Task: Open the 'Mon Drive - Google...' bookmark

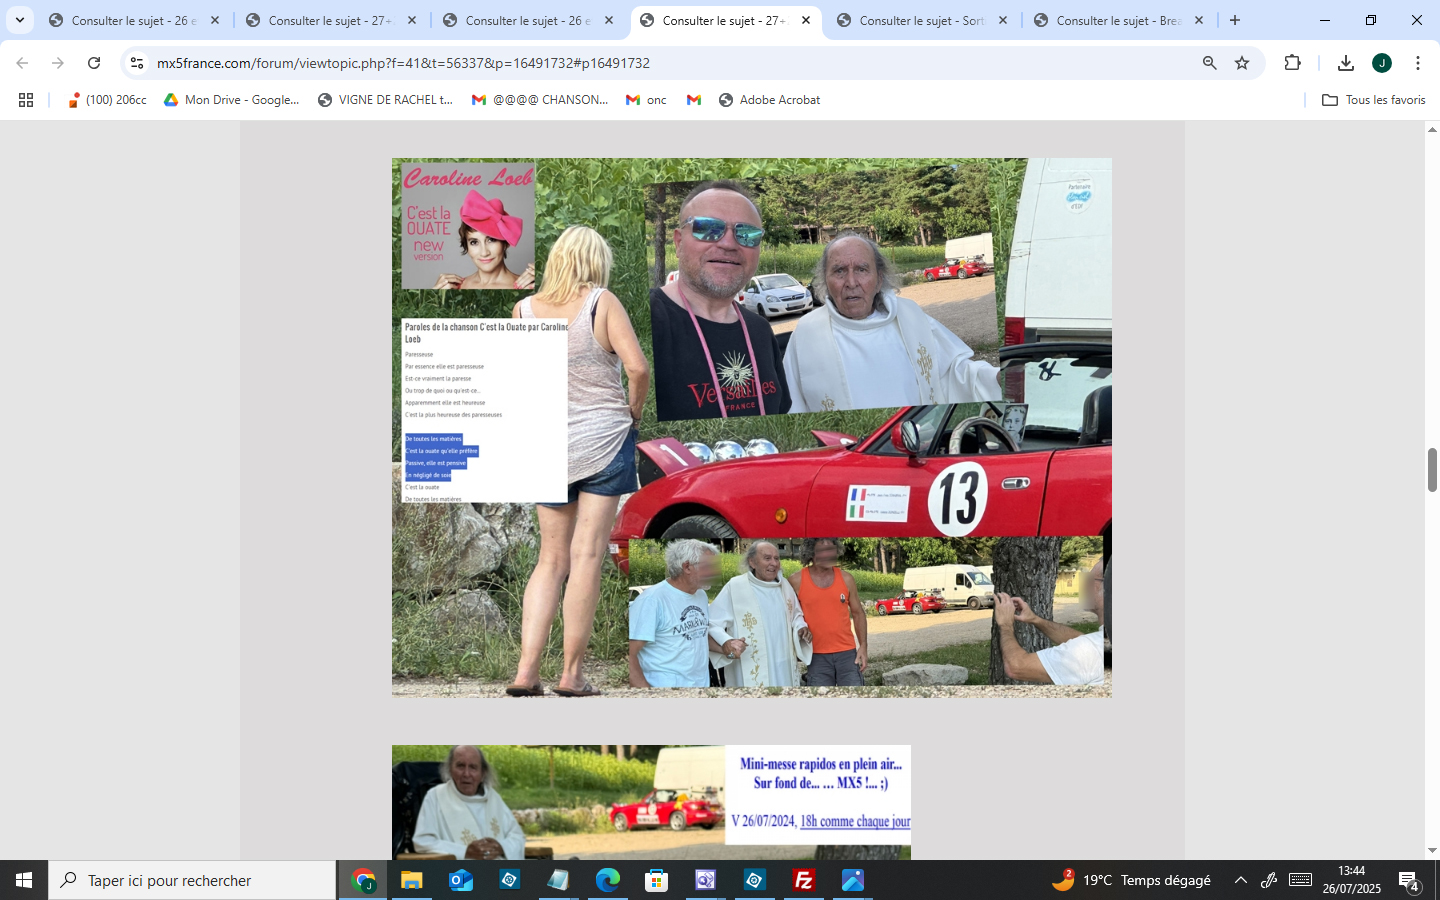Action: tap(231, 100)
